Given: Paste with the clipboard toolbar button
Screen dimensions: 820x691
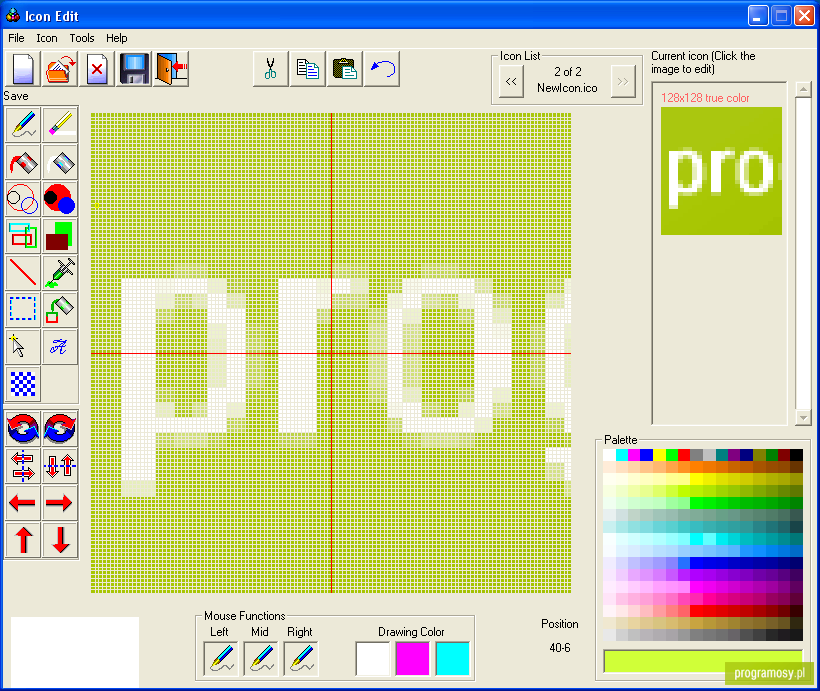Looking at the screenshot, I should [345, 69].
